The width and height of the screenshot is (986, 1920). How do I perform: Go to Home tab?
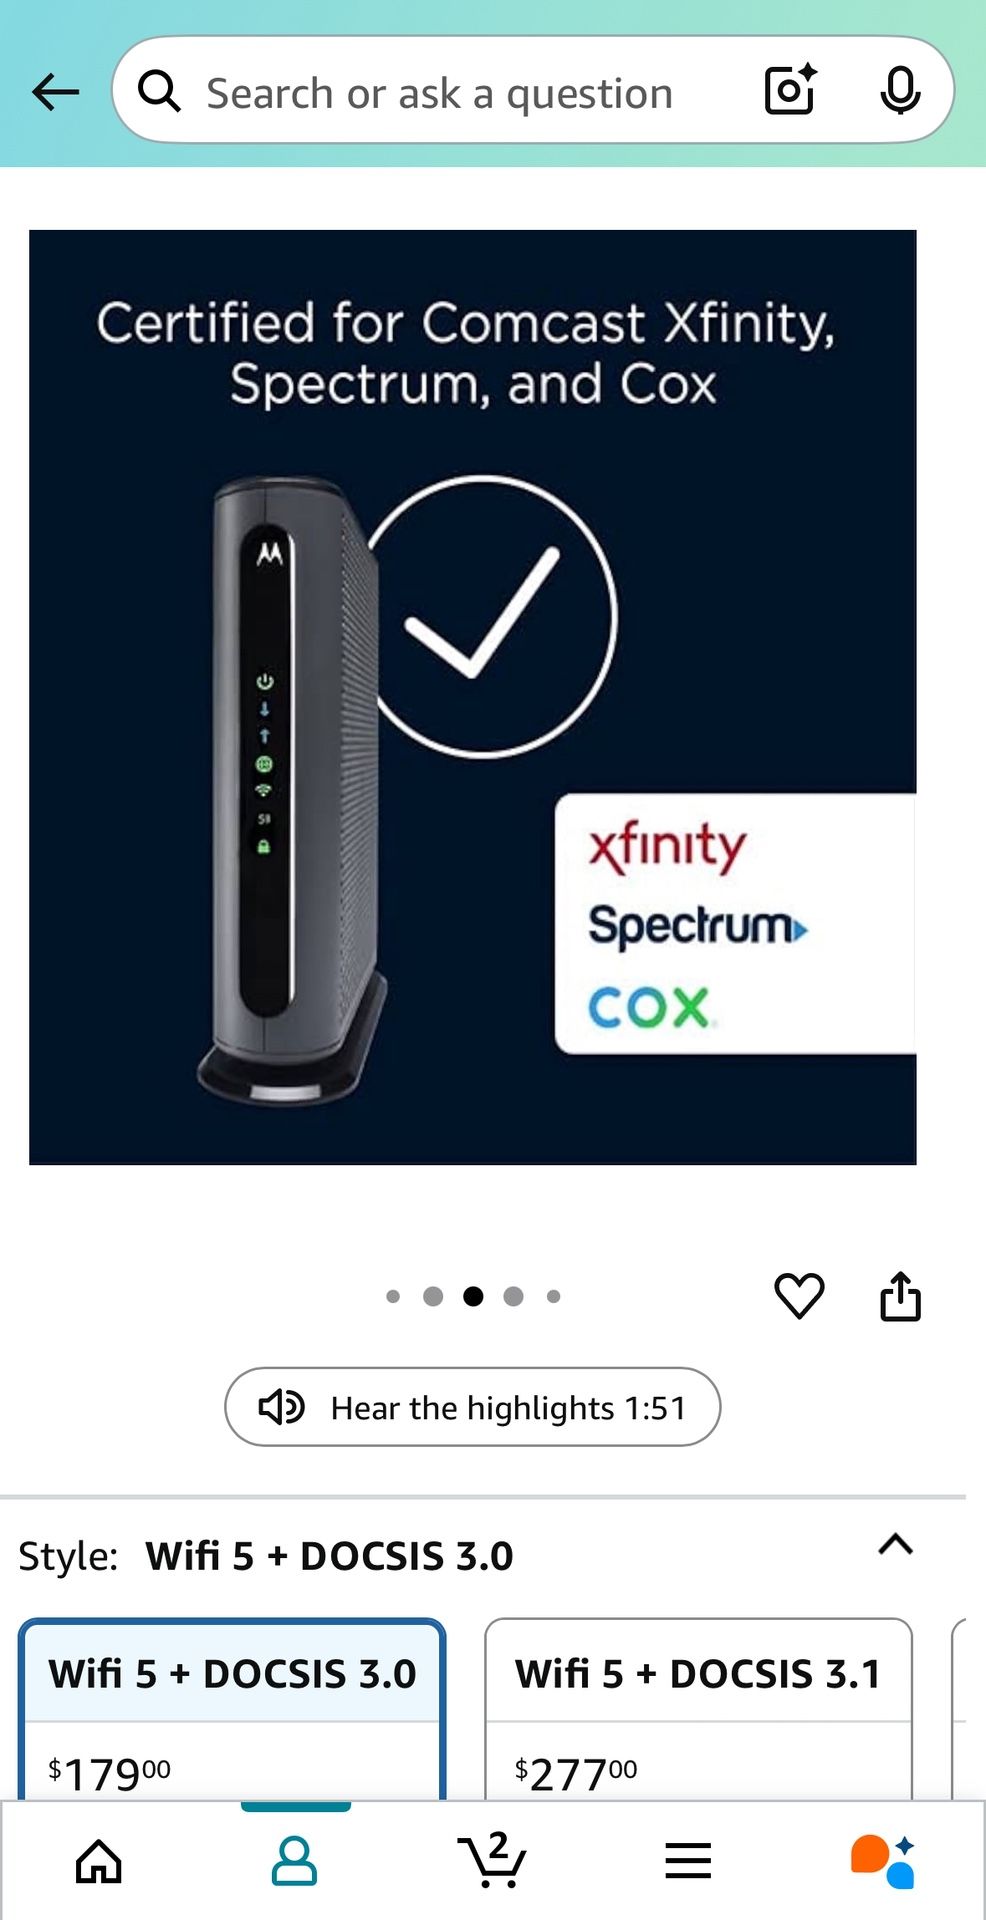tap(99, 1861)
